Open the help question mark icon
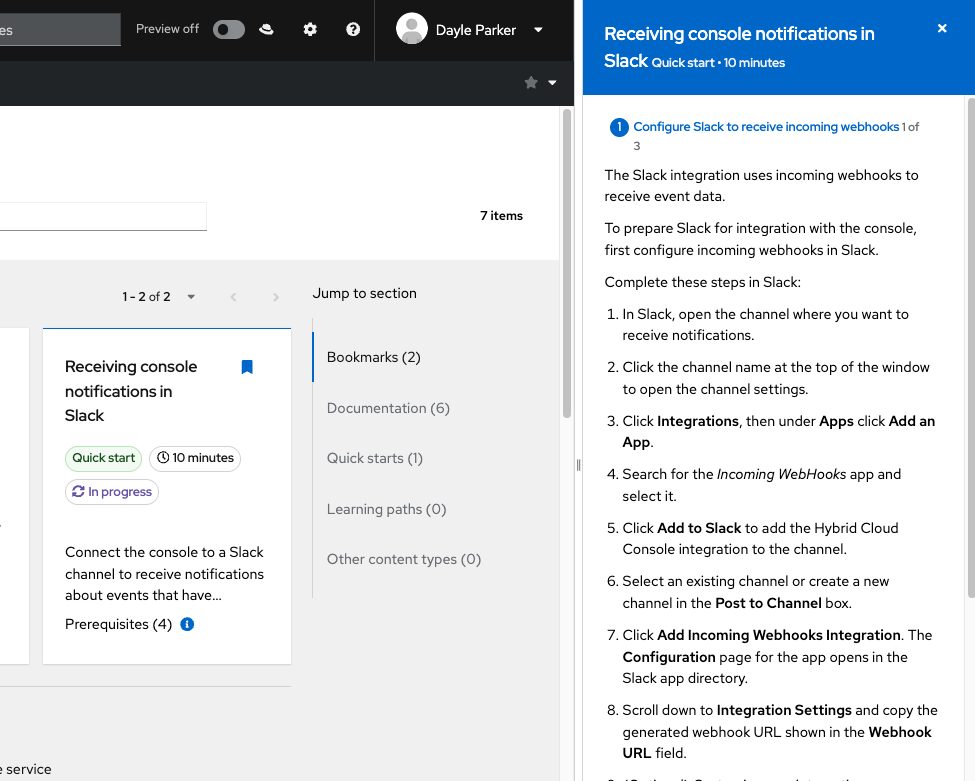This screenshot has height=781, width=975. 353,30
